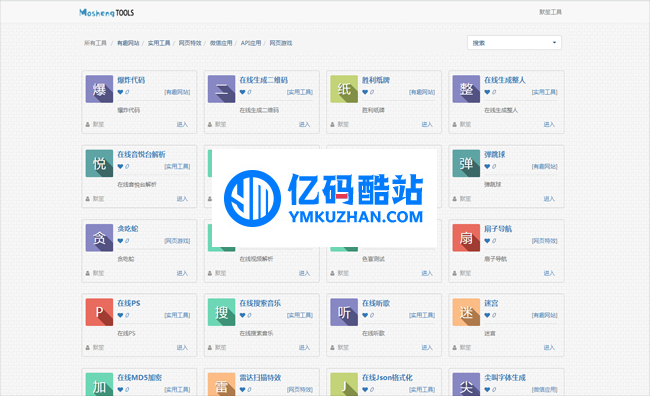Select the 听 tile icon for 在线听歌
This screenshot has width=650, height=396.
click(x=344, y=312)
